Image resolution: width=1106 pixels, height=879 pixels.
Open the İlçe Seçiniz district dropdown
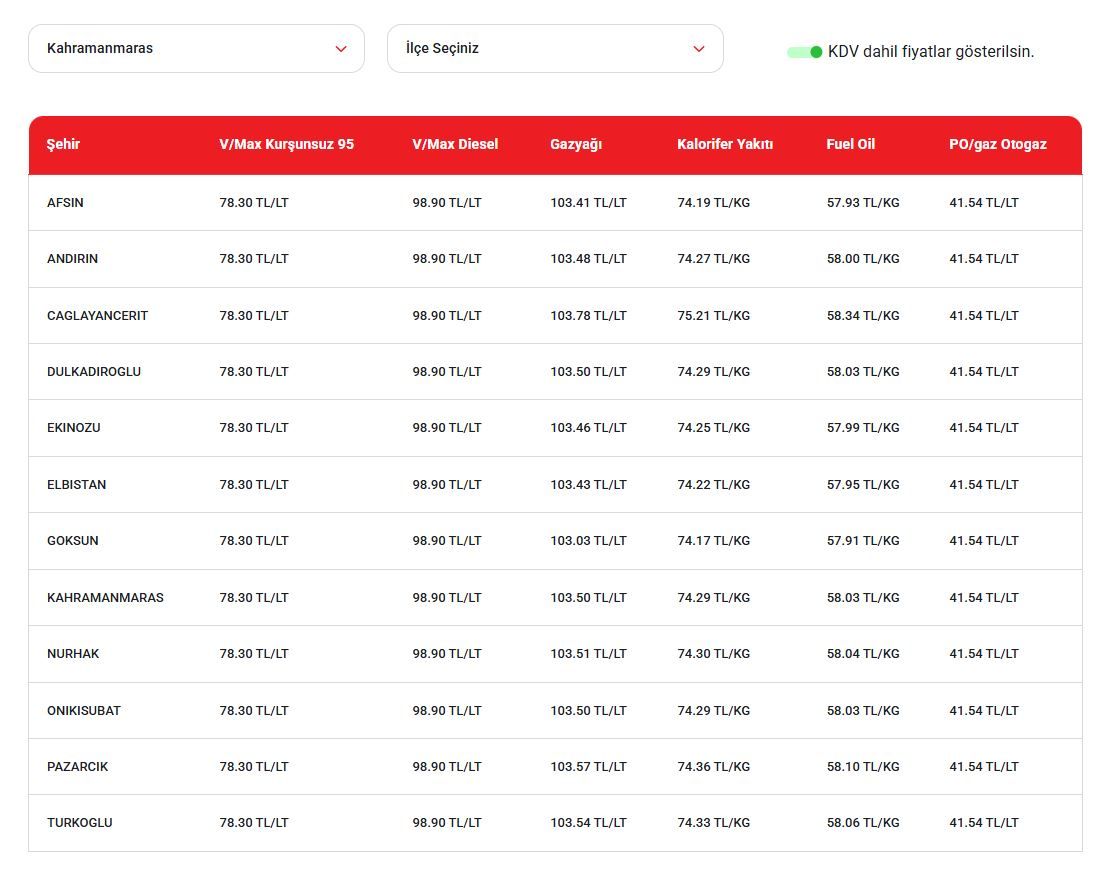coord(555,49)
